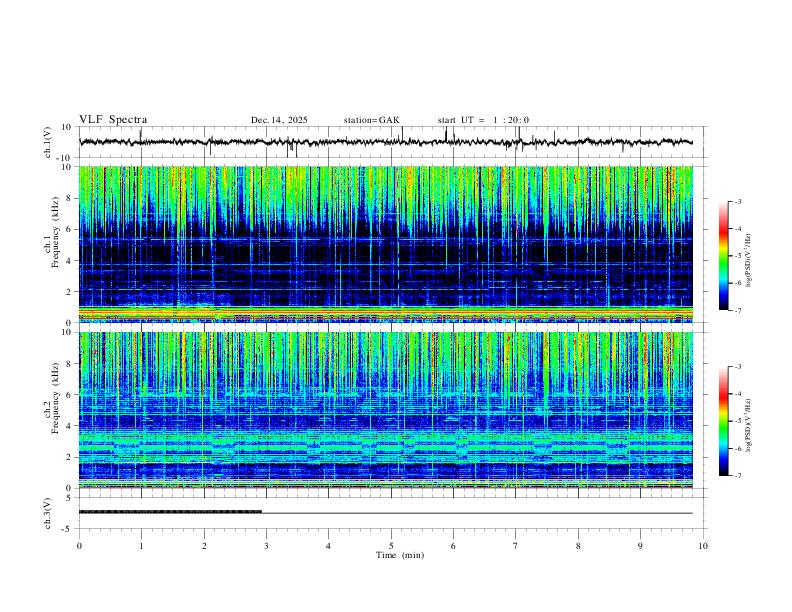The height and width of the screenshot is (612, 792).
Task: Click the "7" minute tick label
Action: point(516,546)
